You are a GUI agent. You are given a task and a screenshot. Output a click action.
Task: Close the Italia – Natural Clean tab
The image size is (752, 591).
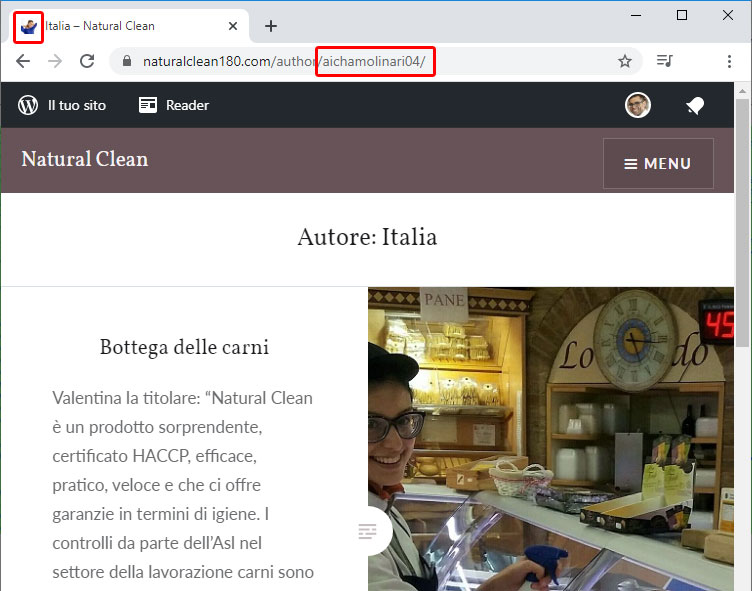(x=233, y=26)
